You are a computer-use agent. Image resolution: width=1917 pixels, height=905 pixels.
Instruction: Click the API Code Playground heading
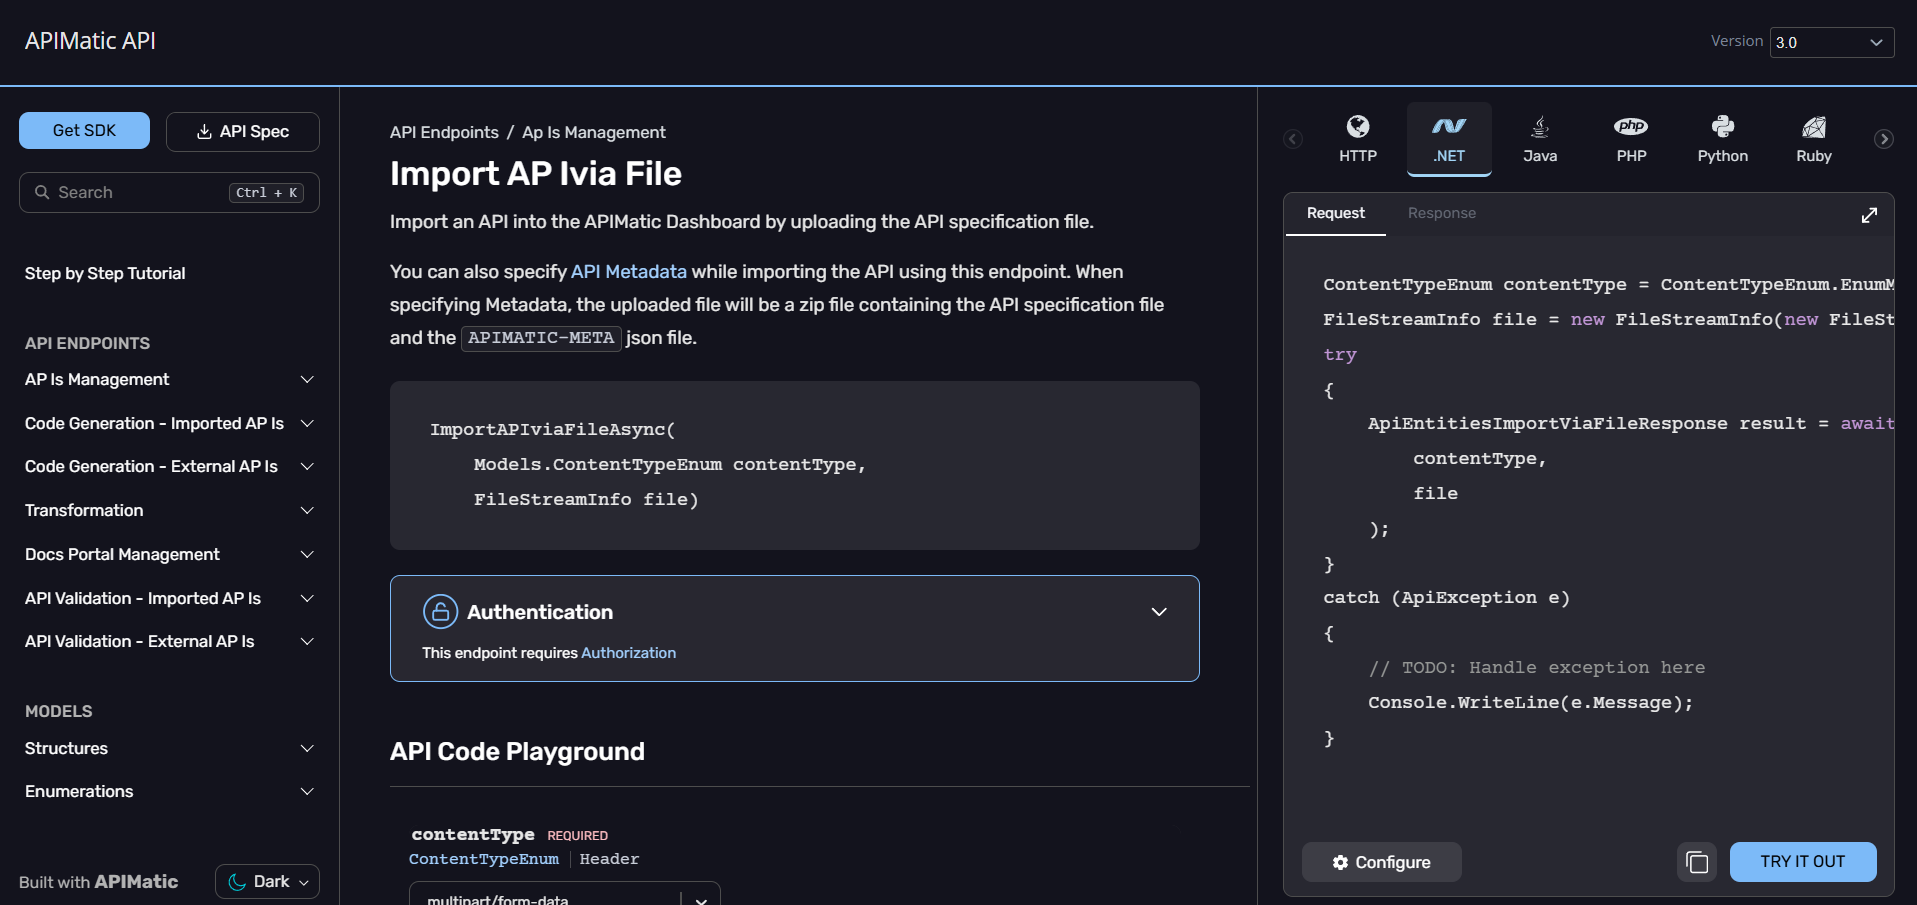[x=517, y=752]
